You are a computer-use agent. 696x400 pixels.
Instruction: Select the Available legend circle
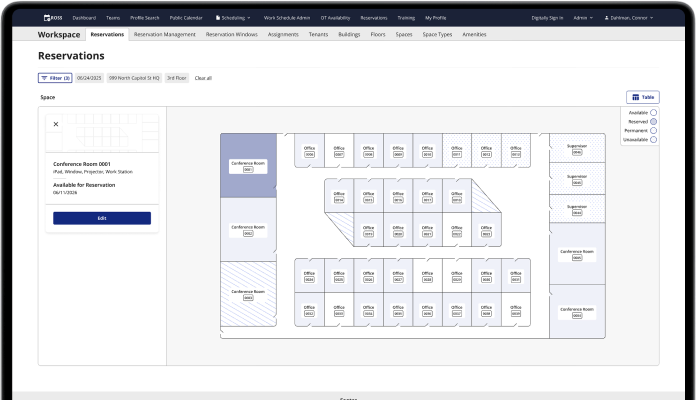[653, 112]
